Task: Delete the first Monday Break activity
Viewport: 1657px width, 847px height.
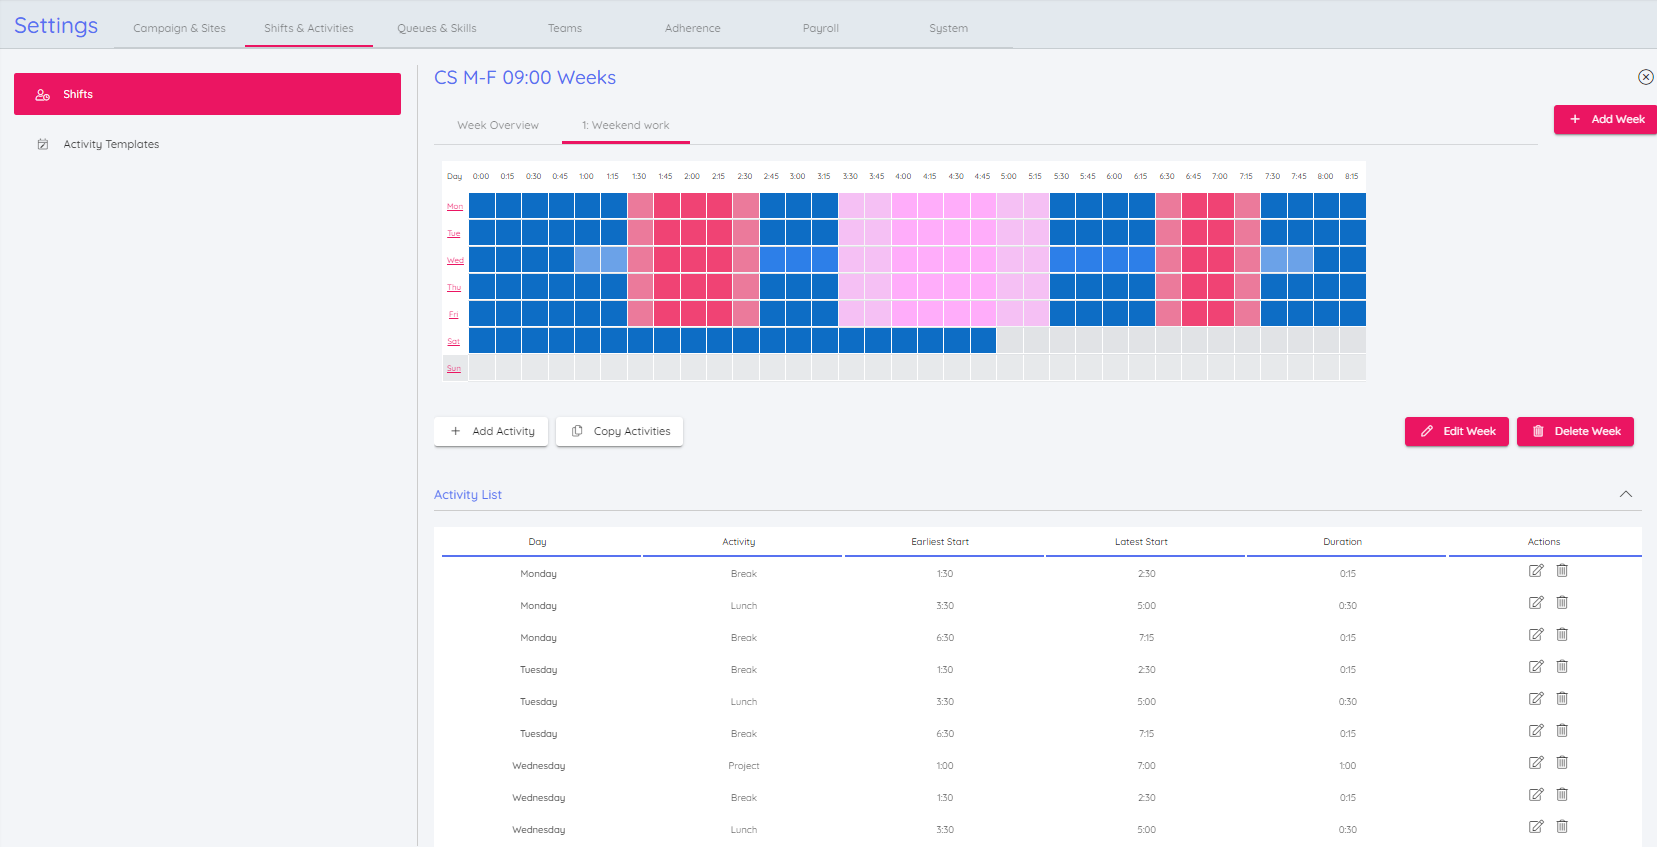Action: (1562, 571)
